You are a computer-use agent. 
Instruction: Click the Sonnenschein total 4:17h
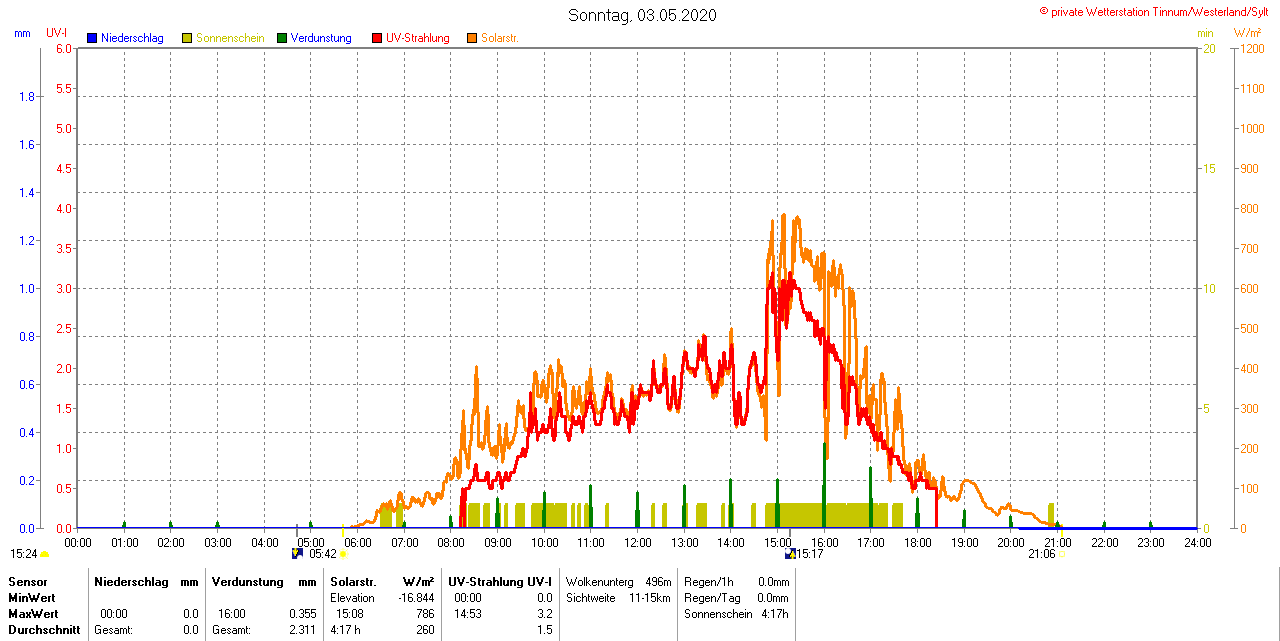point(775,613)
